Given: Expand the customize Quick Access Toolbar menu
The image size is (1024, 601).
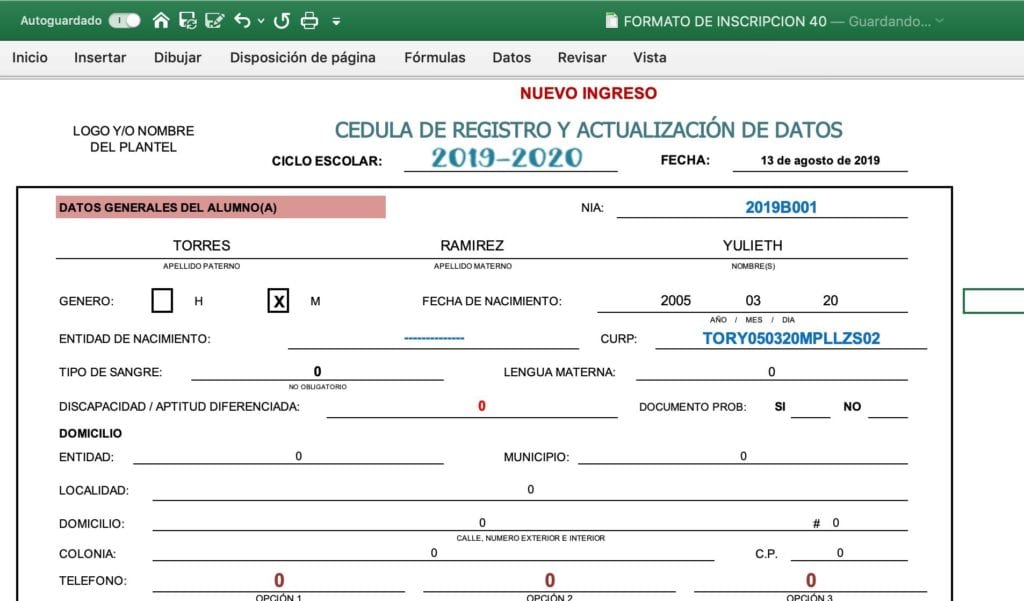Looking at the screenshot, I should pos(335,20).
